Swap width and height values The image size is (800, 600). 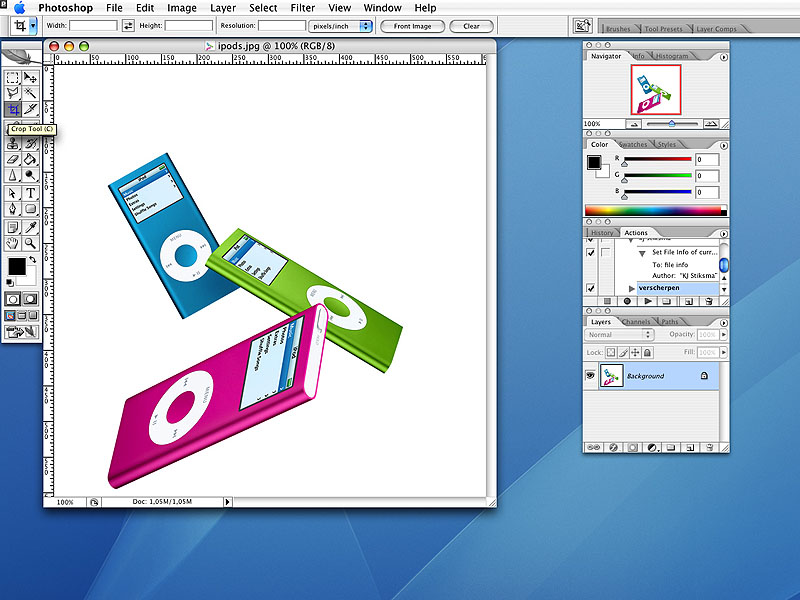[x=128, y=26]
